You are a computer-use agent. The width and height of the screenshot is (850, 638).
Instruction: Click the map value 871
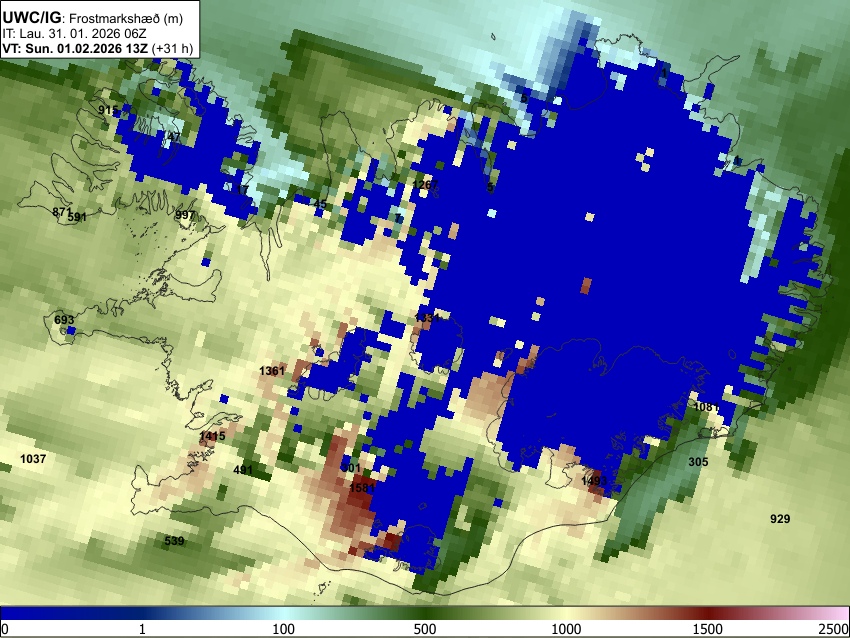pyautogui.click(x=62, y=211)
